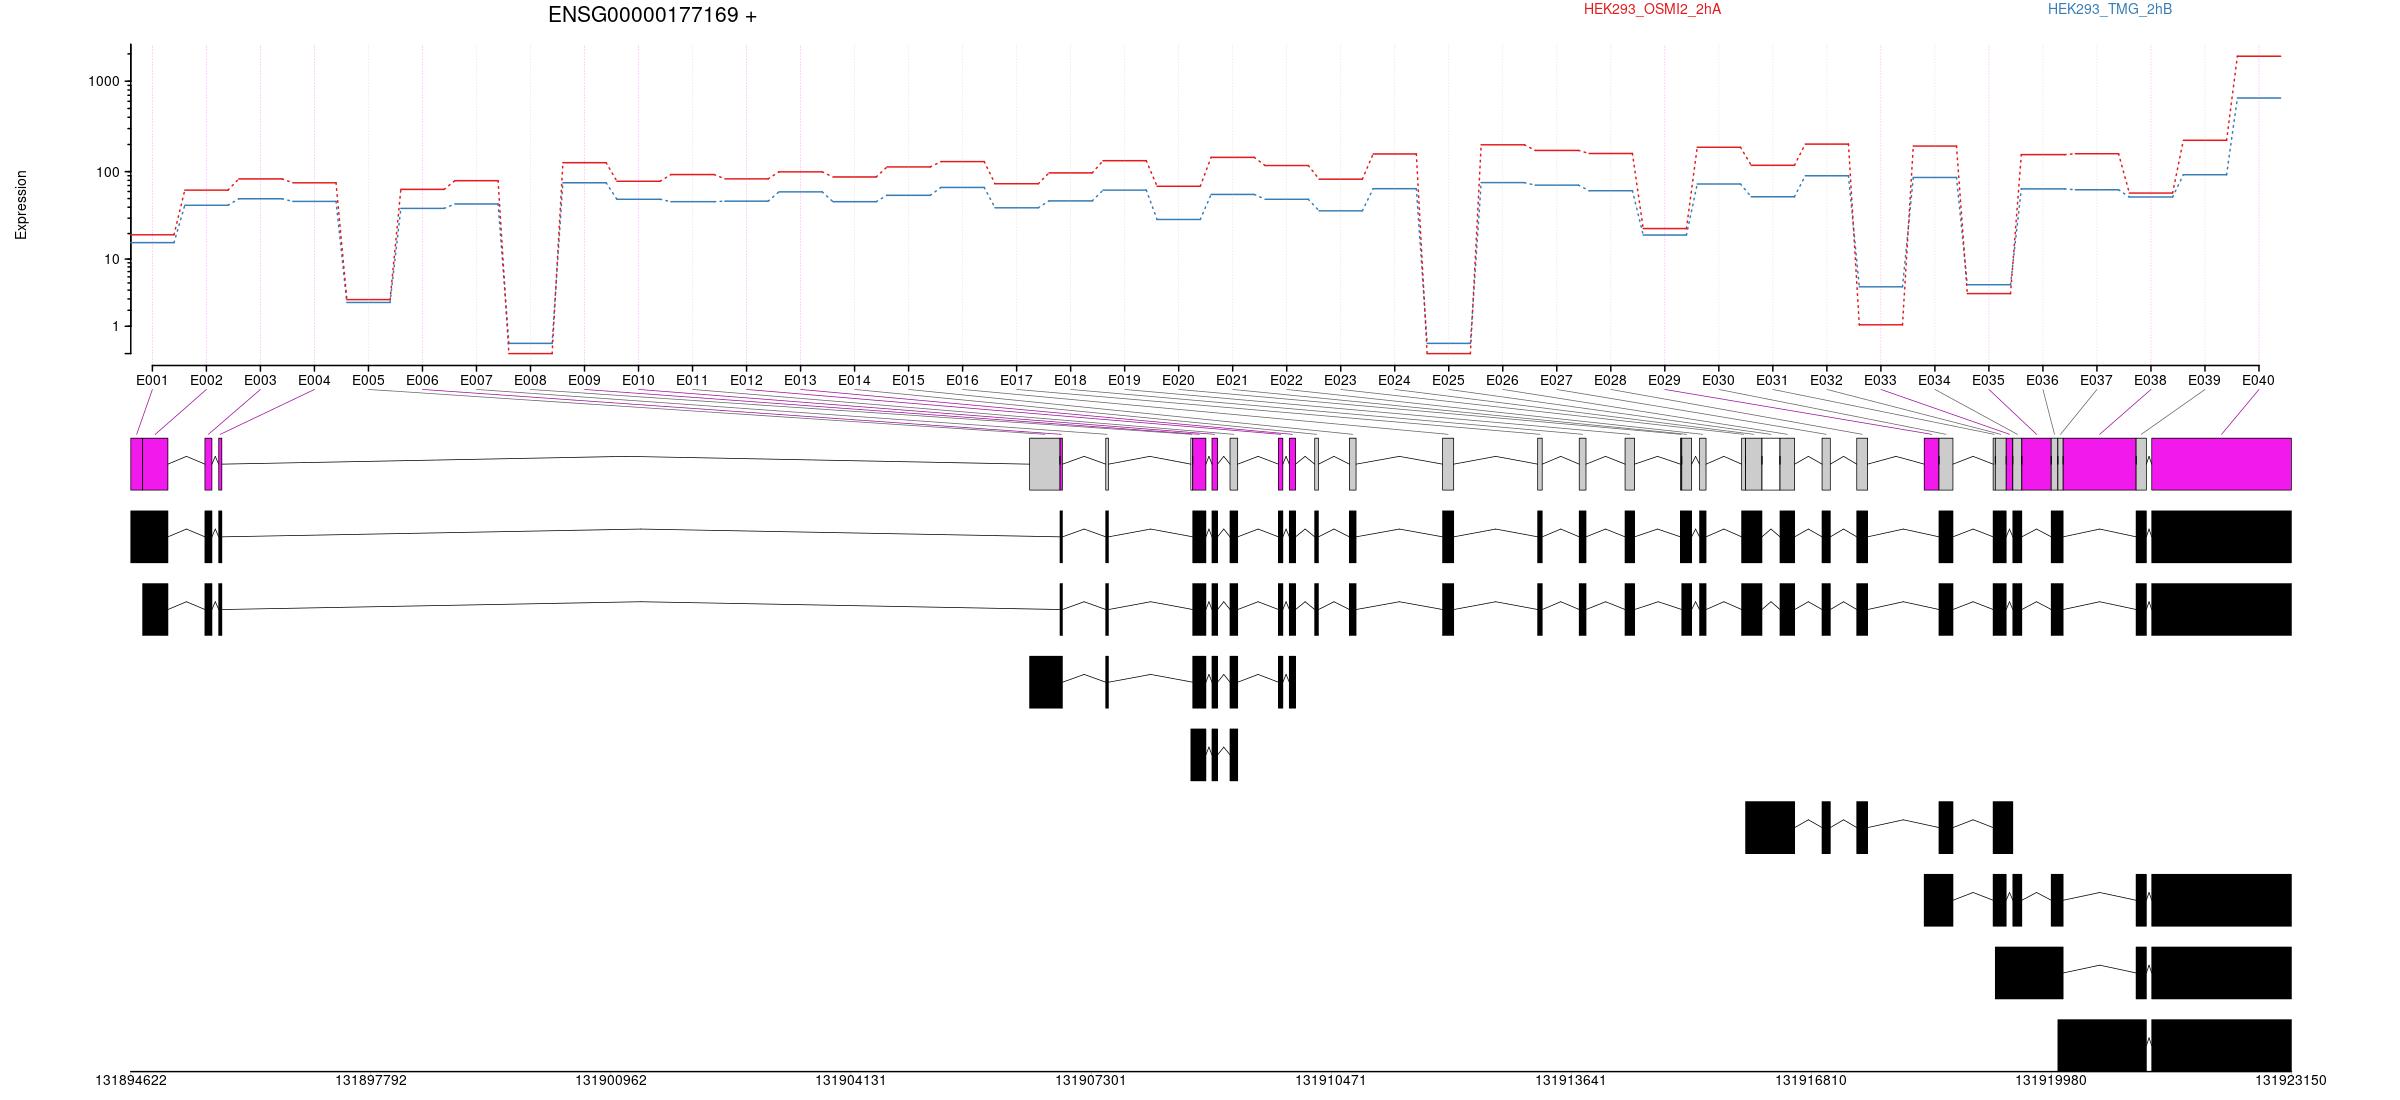This screenshot has width=2400, height=1100.
Task: Click y-axis tick value 100
Action: (108, 172)
